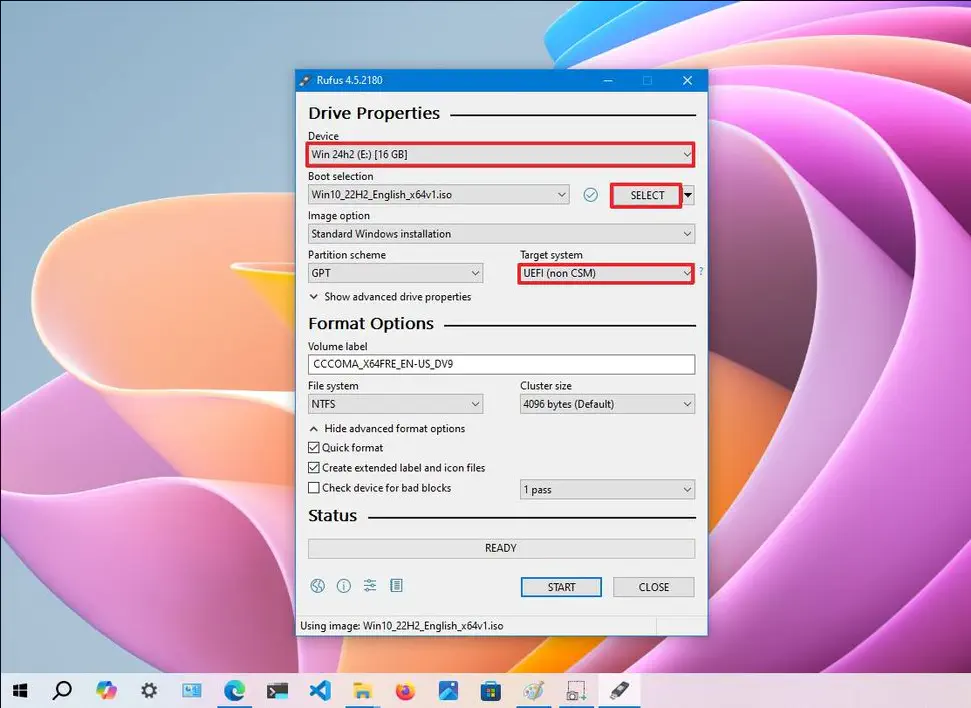Click the CLOSE button
The image size is (971, 708).
[x=653, y=587]
